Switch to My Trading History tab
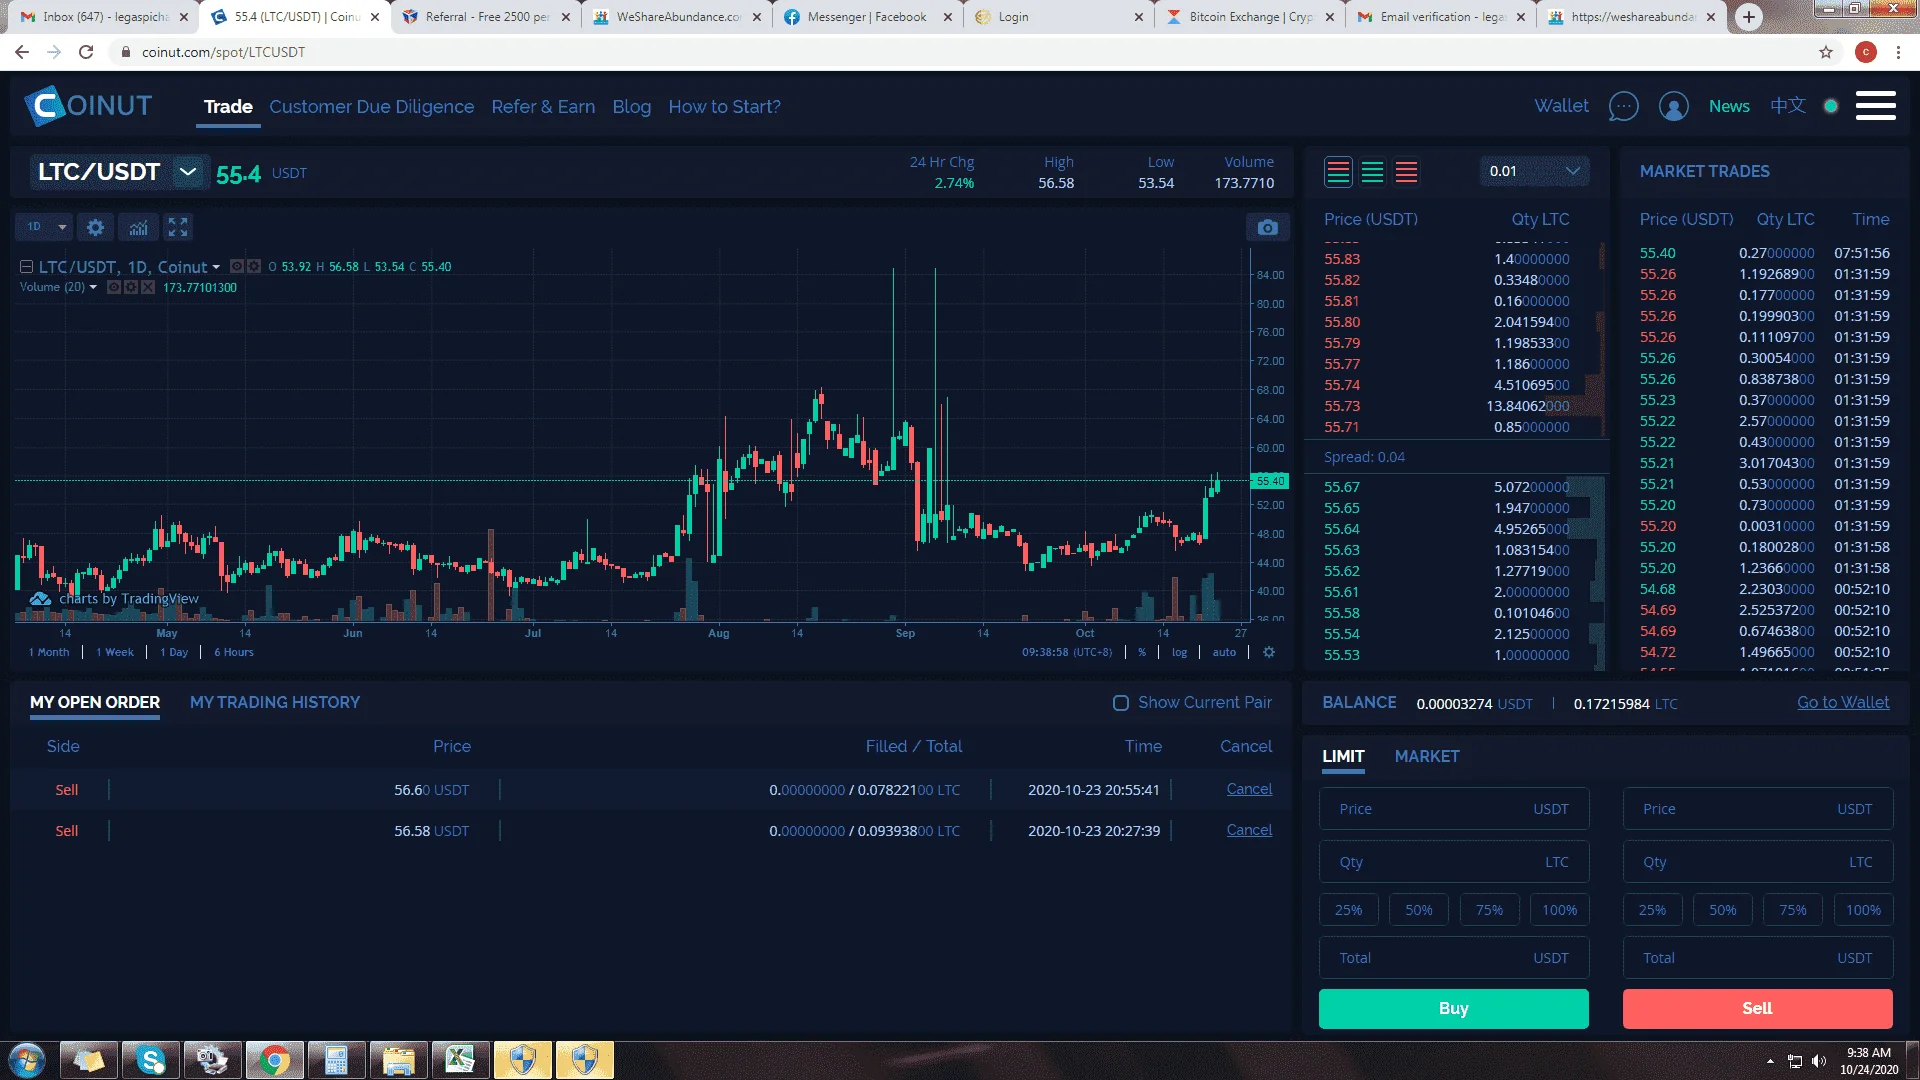The image size is (1920, 1080). pos(275,702)
